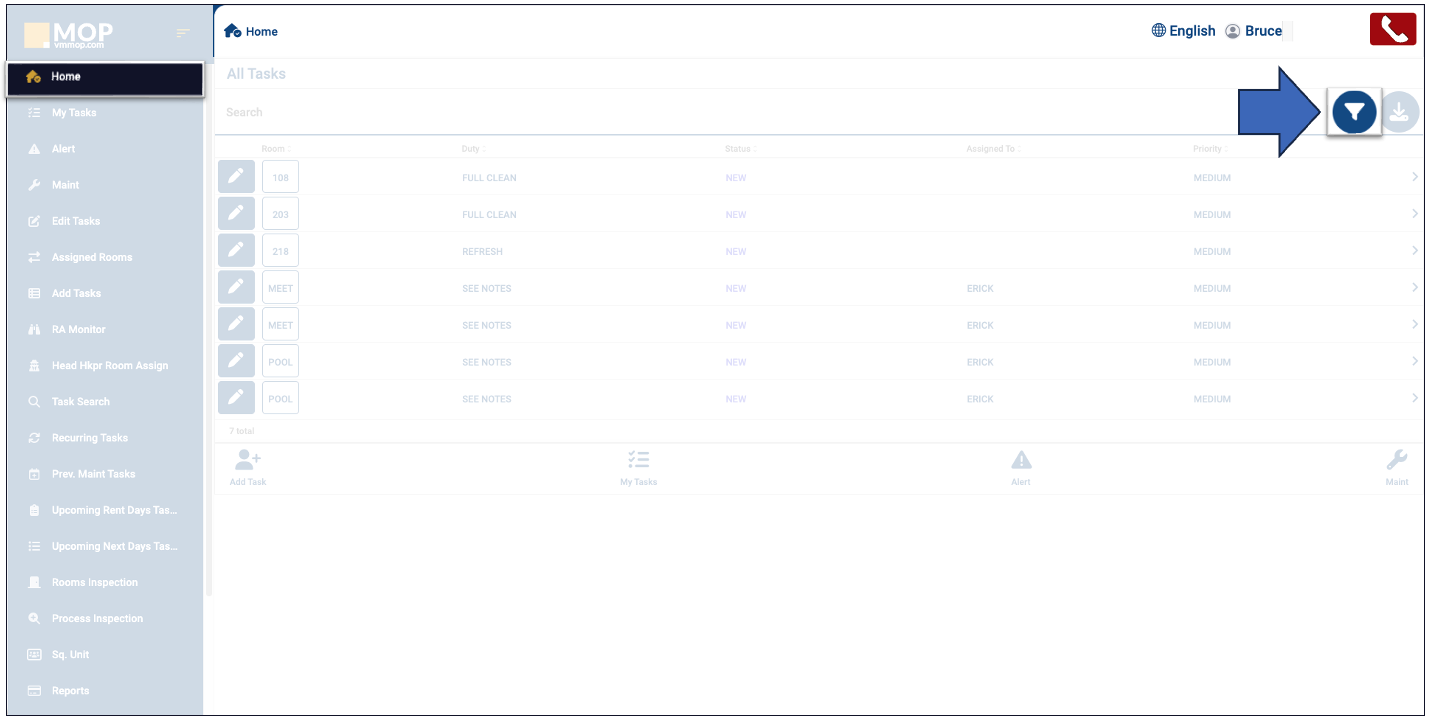Click the red phone call icon
The width and height of the screenshot is (1431, 721).
point(1392,30)
